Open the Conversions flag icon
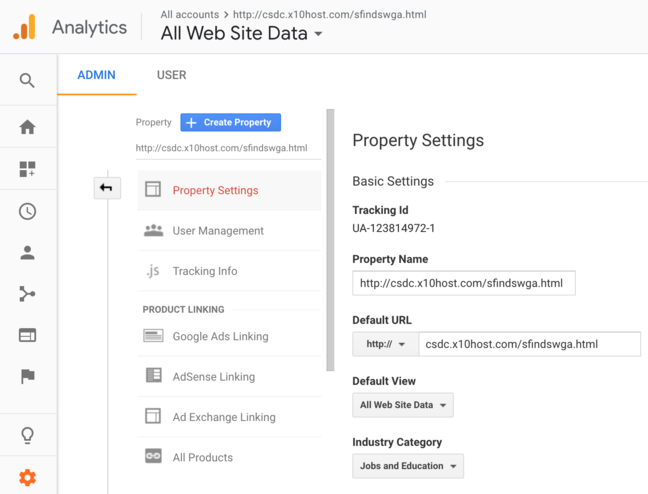This screenshot has height=494, width=648. tap(27, 377)
